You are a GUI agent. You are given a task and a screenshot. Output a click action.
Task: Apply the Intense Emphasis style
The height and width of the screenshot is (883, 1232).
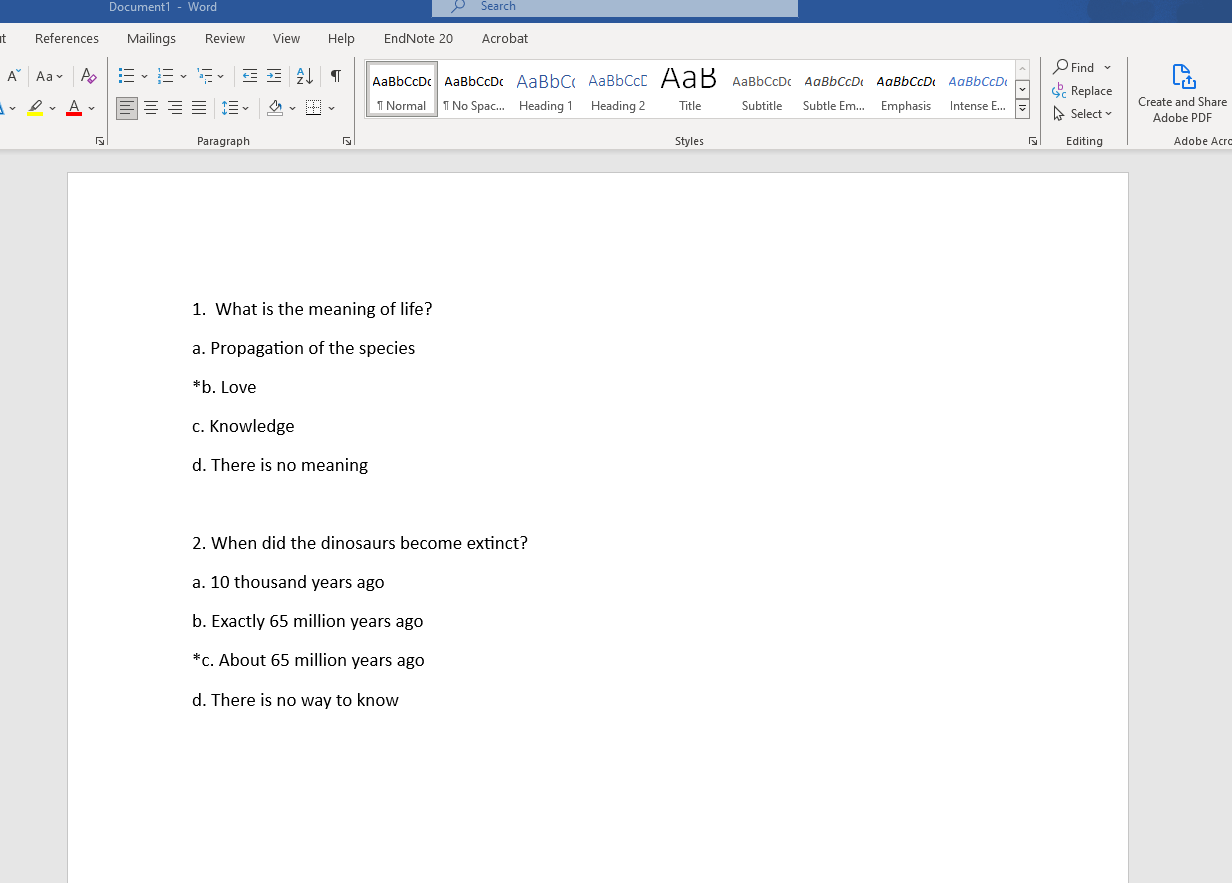pos(978,89)
